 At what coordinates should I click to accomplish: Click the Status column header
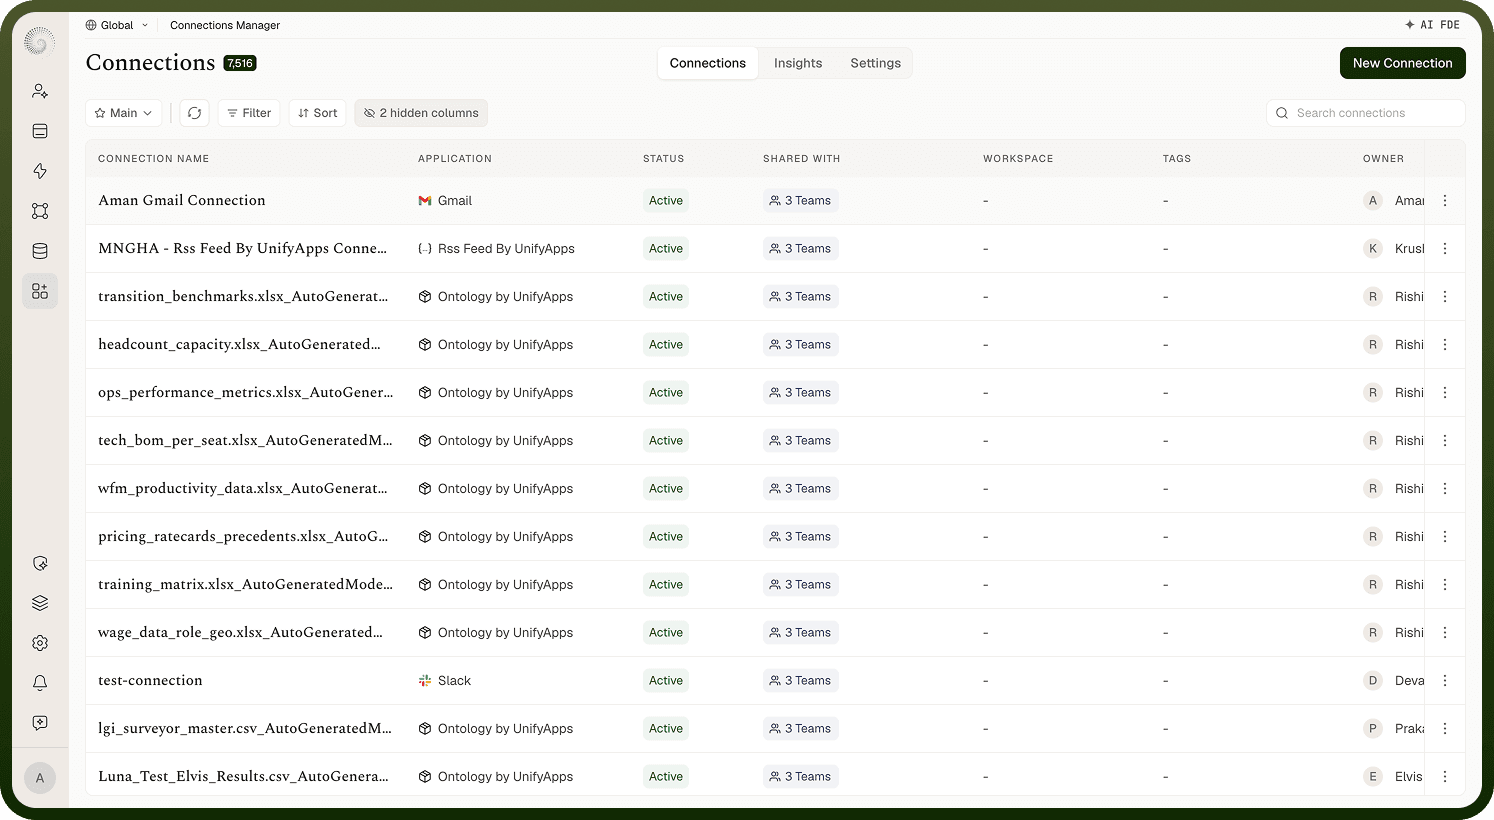click(664, 159)
